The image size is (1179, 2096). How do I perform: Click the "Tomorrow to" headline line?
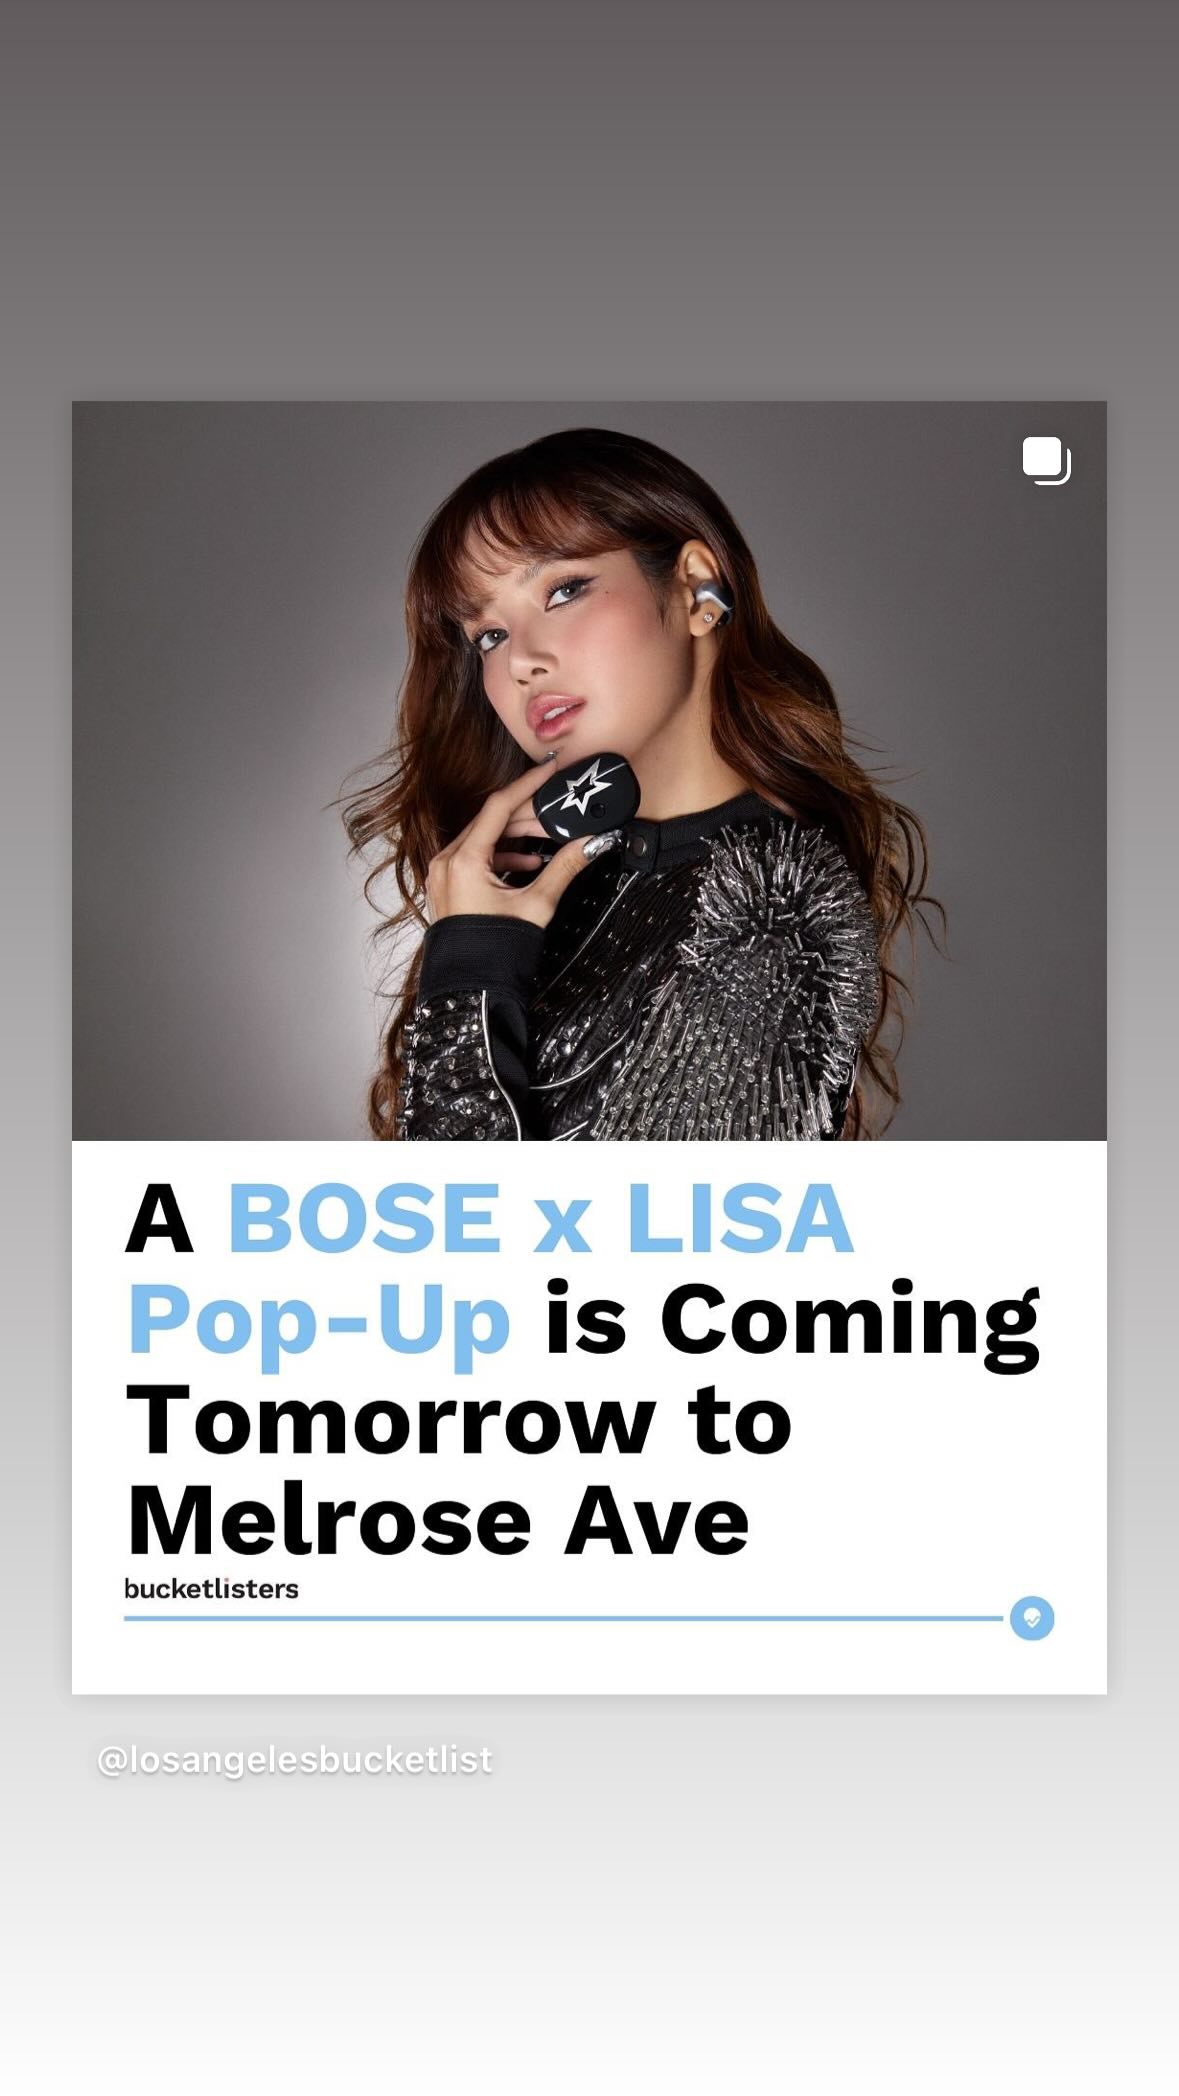459,1419
